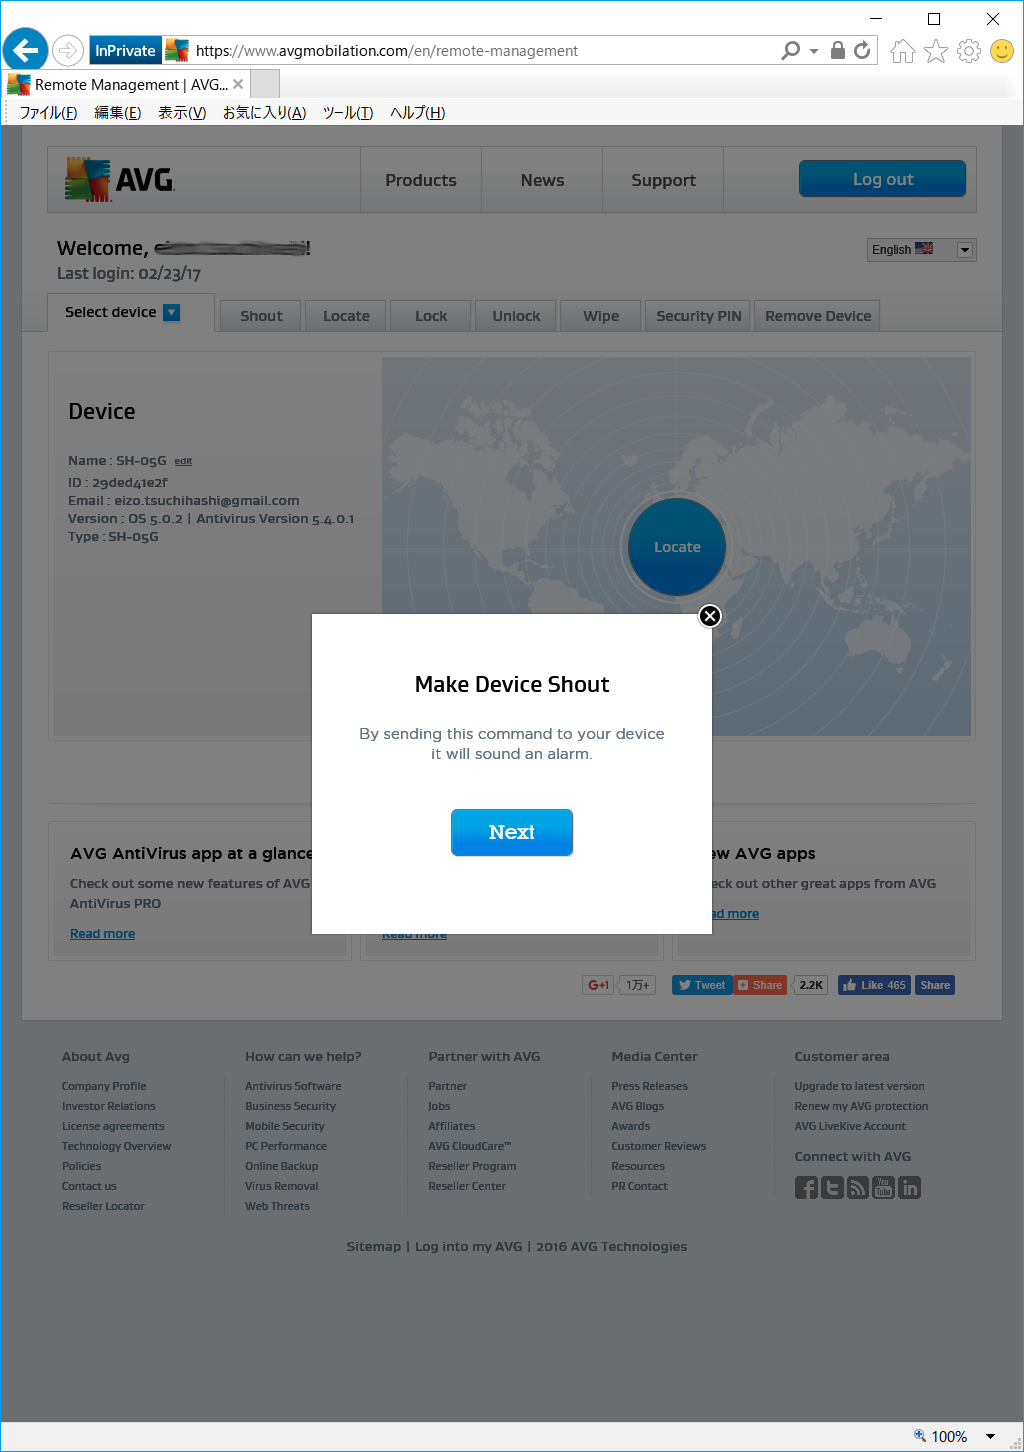1024x1452 pixels.
Task: Open the ツール(T) menu
Action: [x=348, y=113]
